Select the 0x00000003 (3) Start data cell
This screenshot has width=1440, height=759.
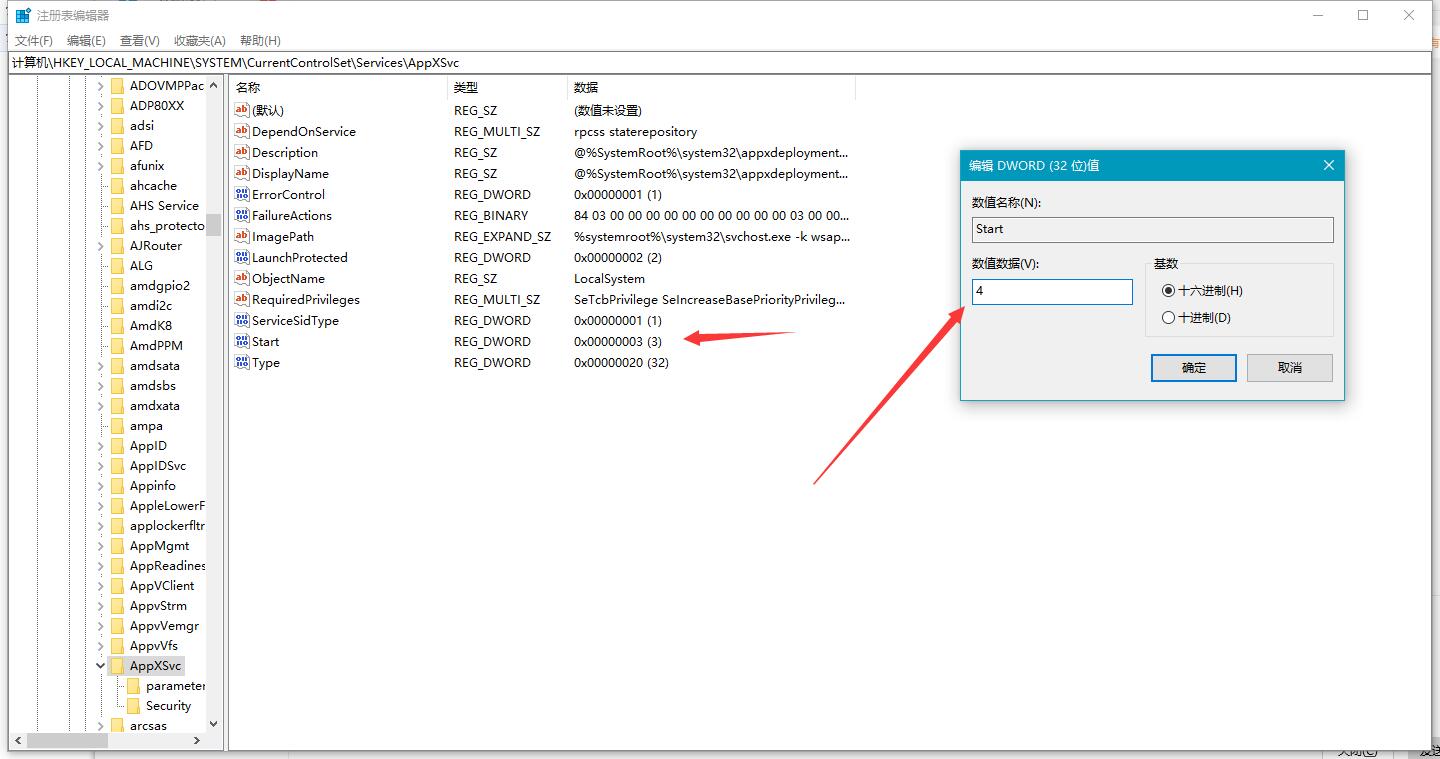(618, 342)
